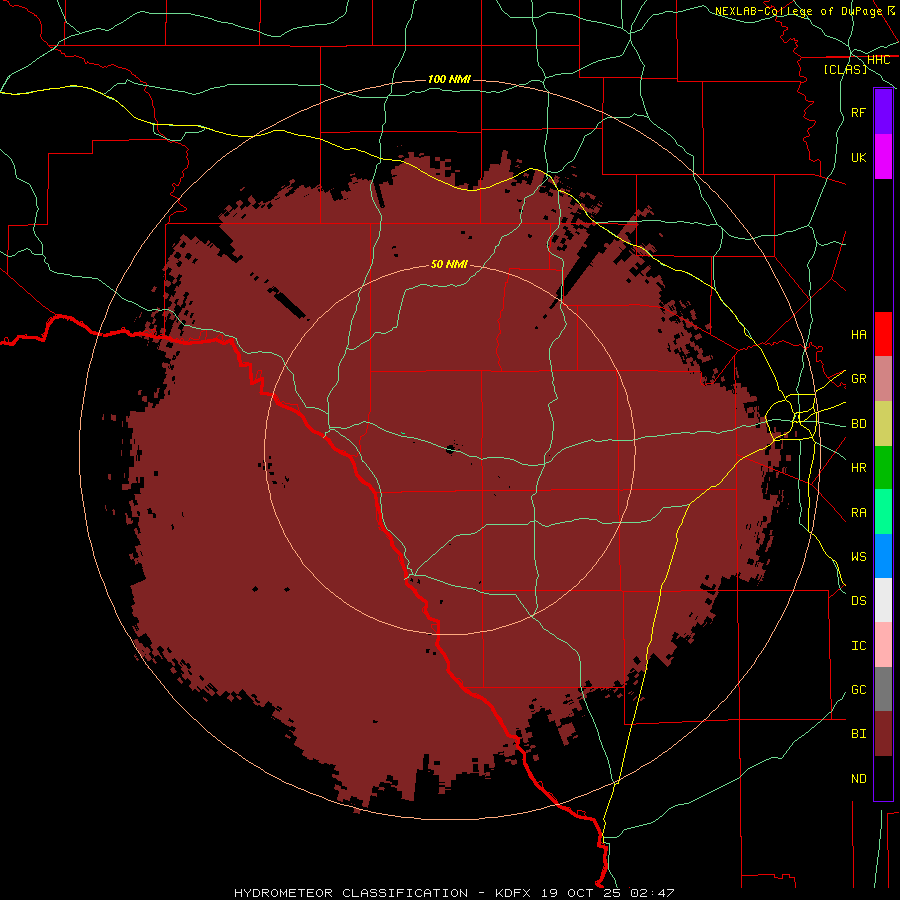Select the IC light pink legend swatch
The image size is (900, 900).
pyautogui.click(x=883, y=645)
